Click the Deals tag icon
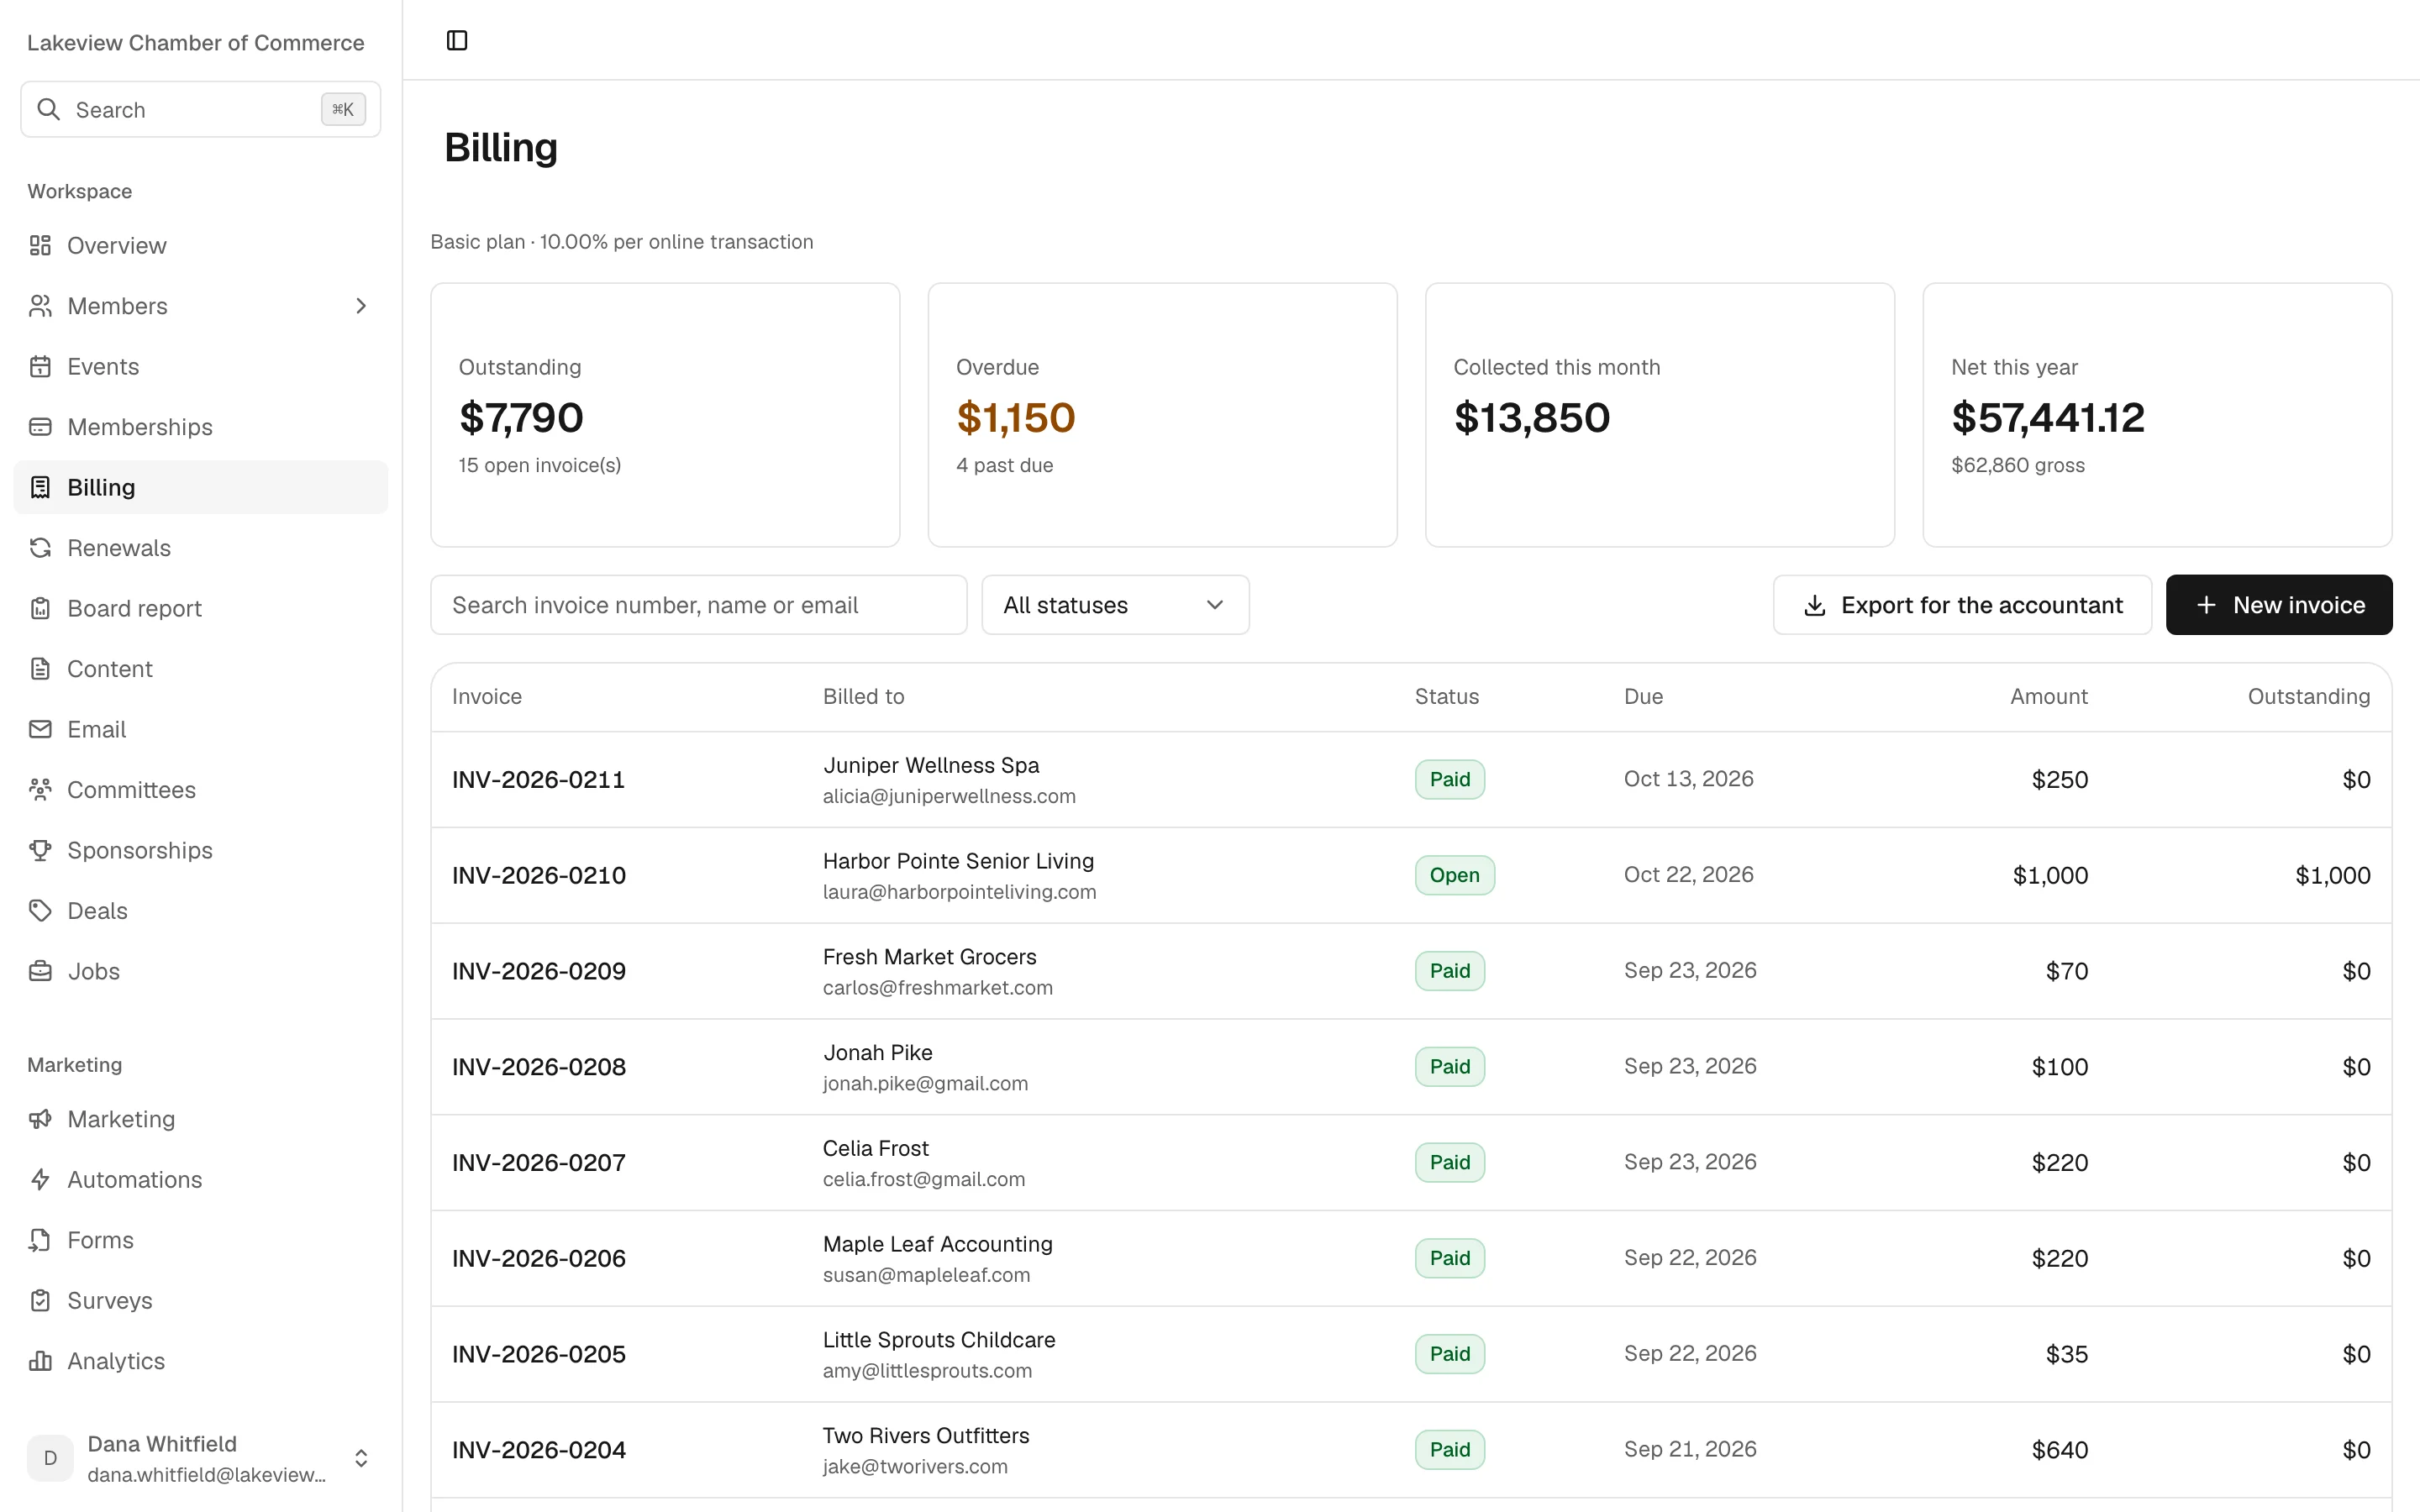This screenshot has width=2420, height=1512. (x=40, y=911)
